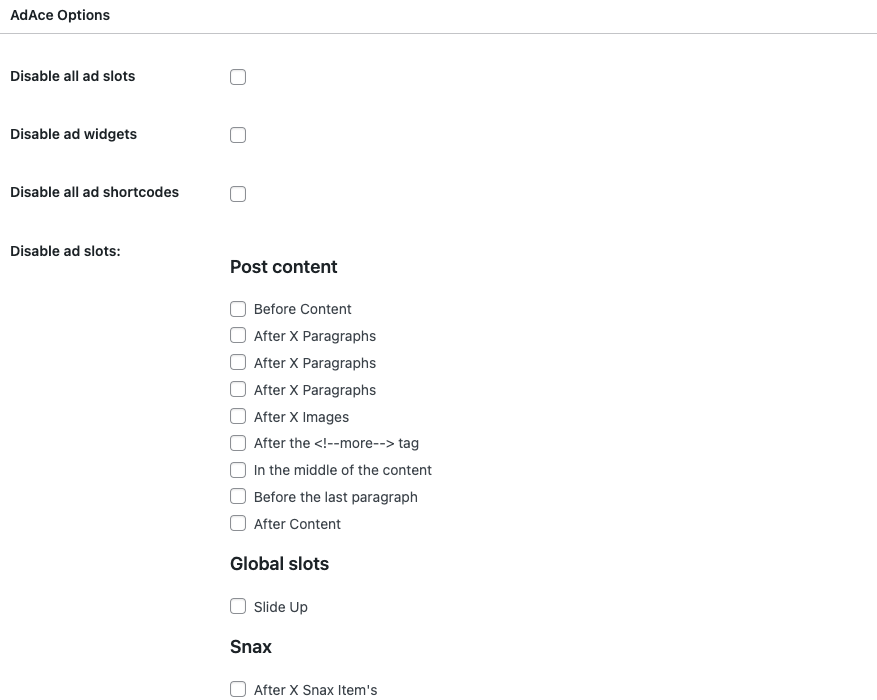The width and height of the screenshot is (877, 700).
Task: Click the Snax section heading
Action: 251,647
